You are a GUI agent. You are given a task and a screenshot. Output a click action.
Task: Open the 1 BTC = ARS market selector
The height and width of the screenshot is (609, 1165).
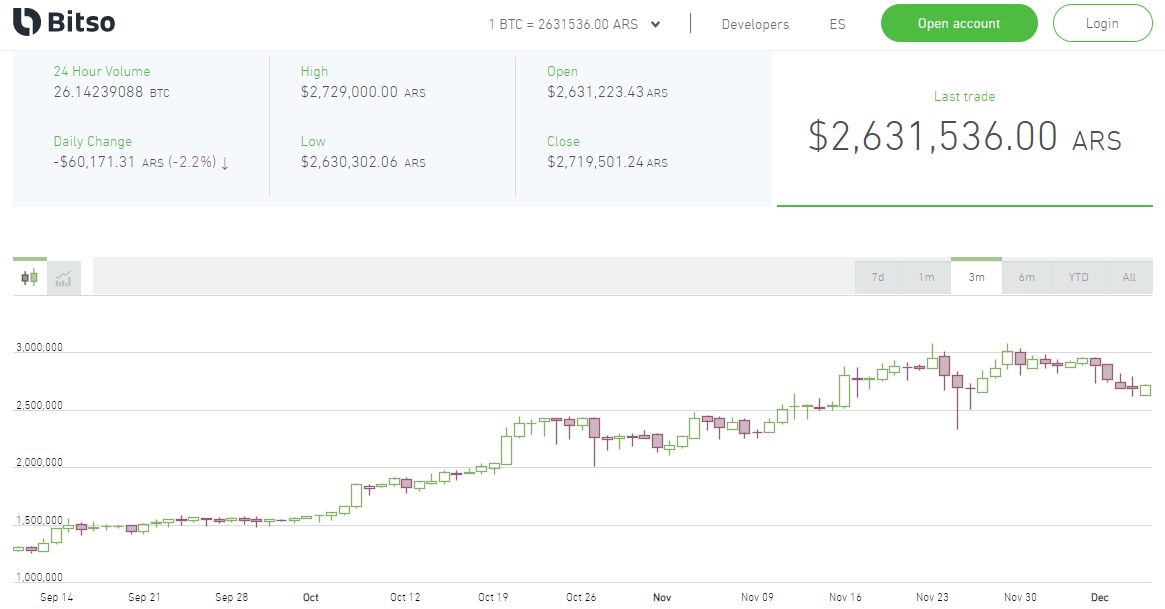click(563, 24)
